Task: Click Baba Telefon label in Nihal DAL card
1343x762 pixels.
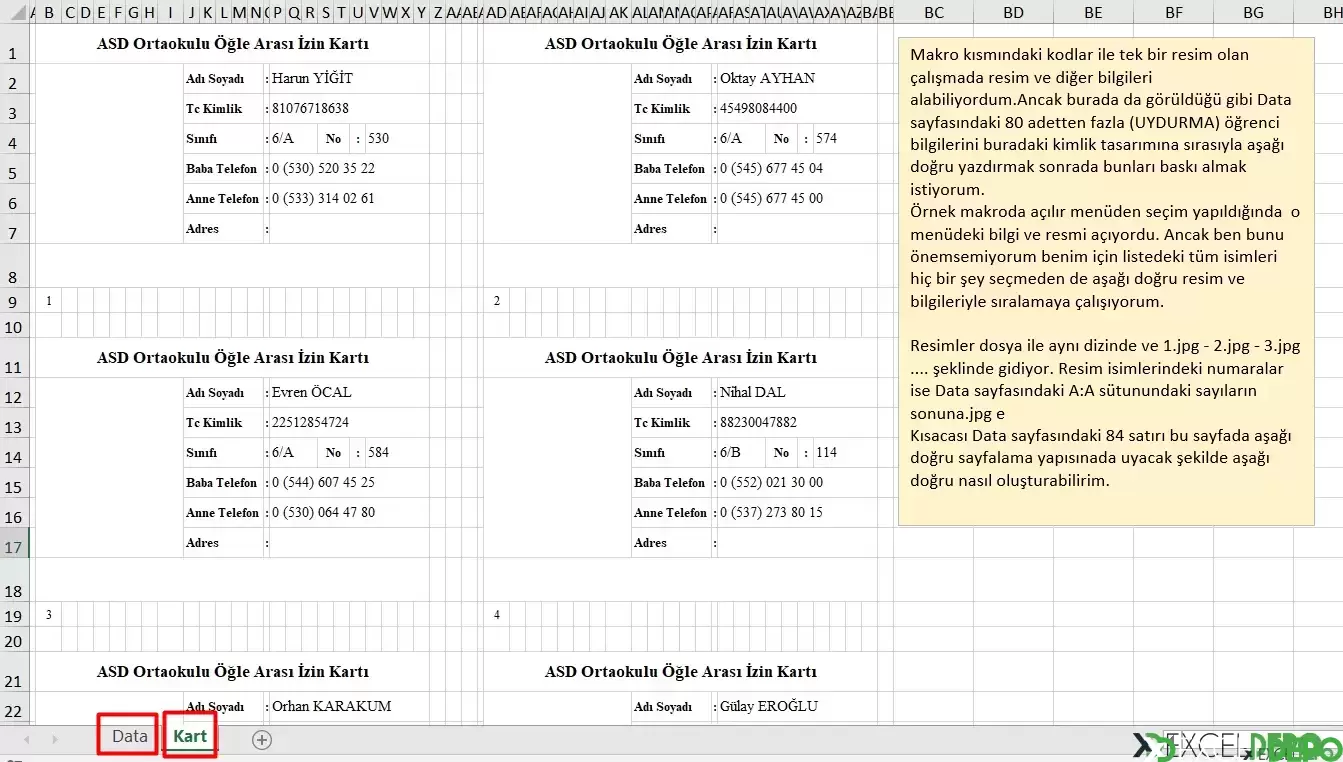Action: pyautogui.click(x=670, y=483)
